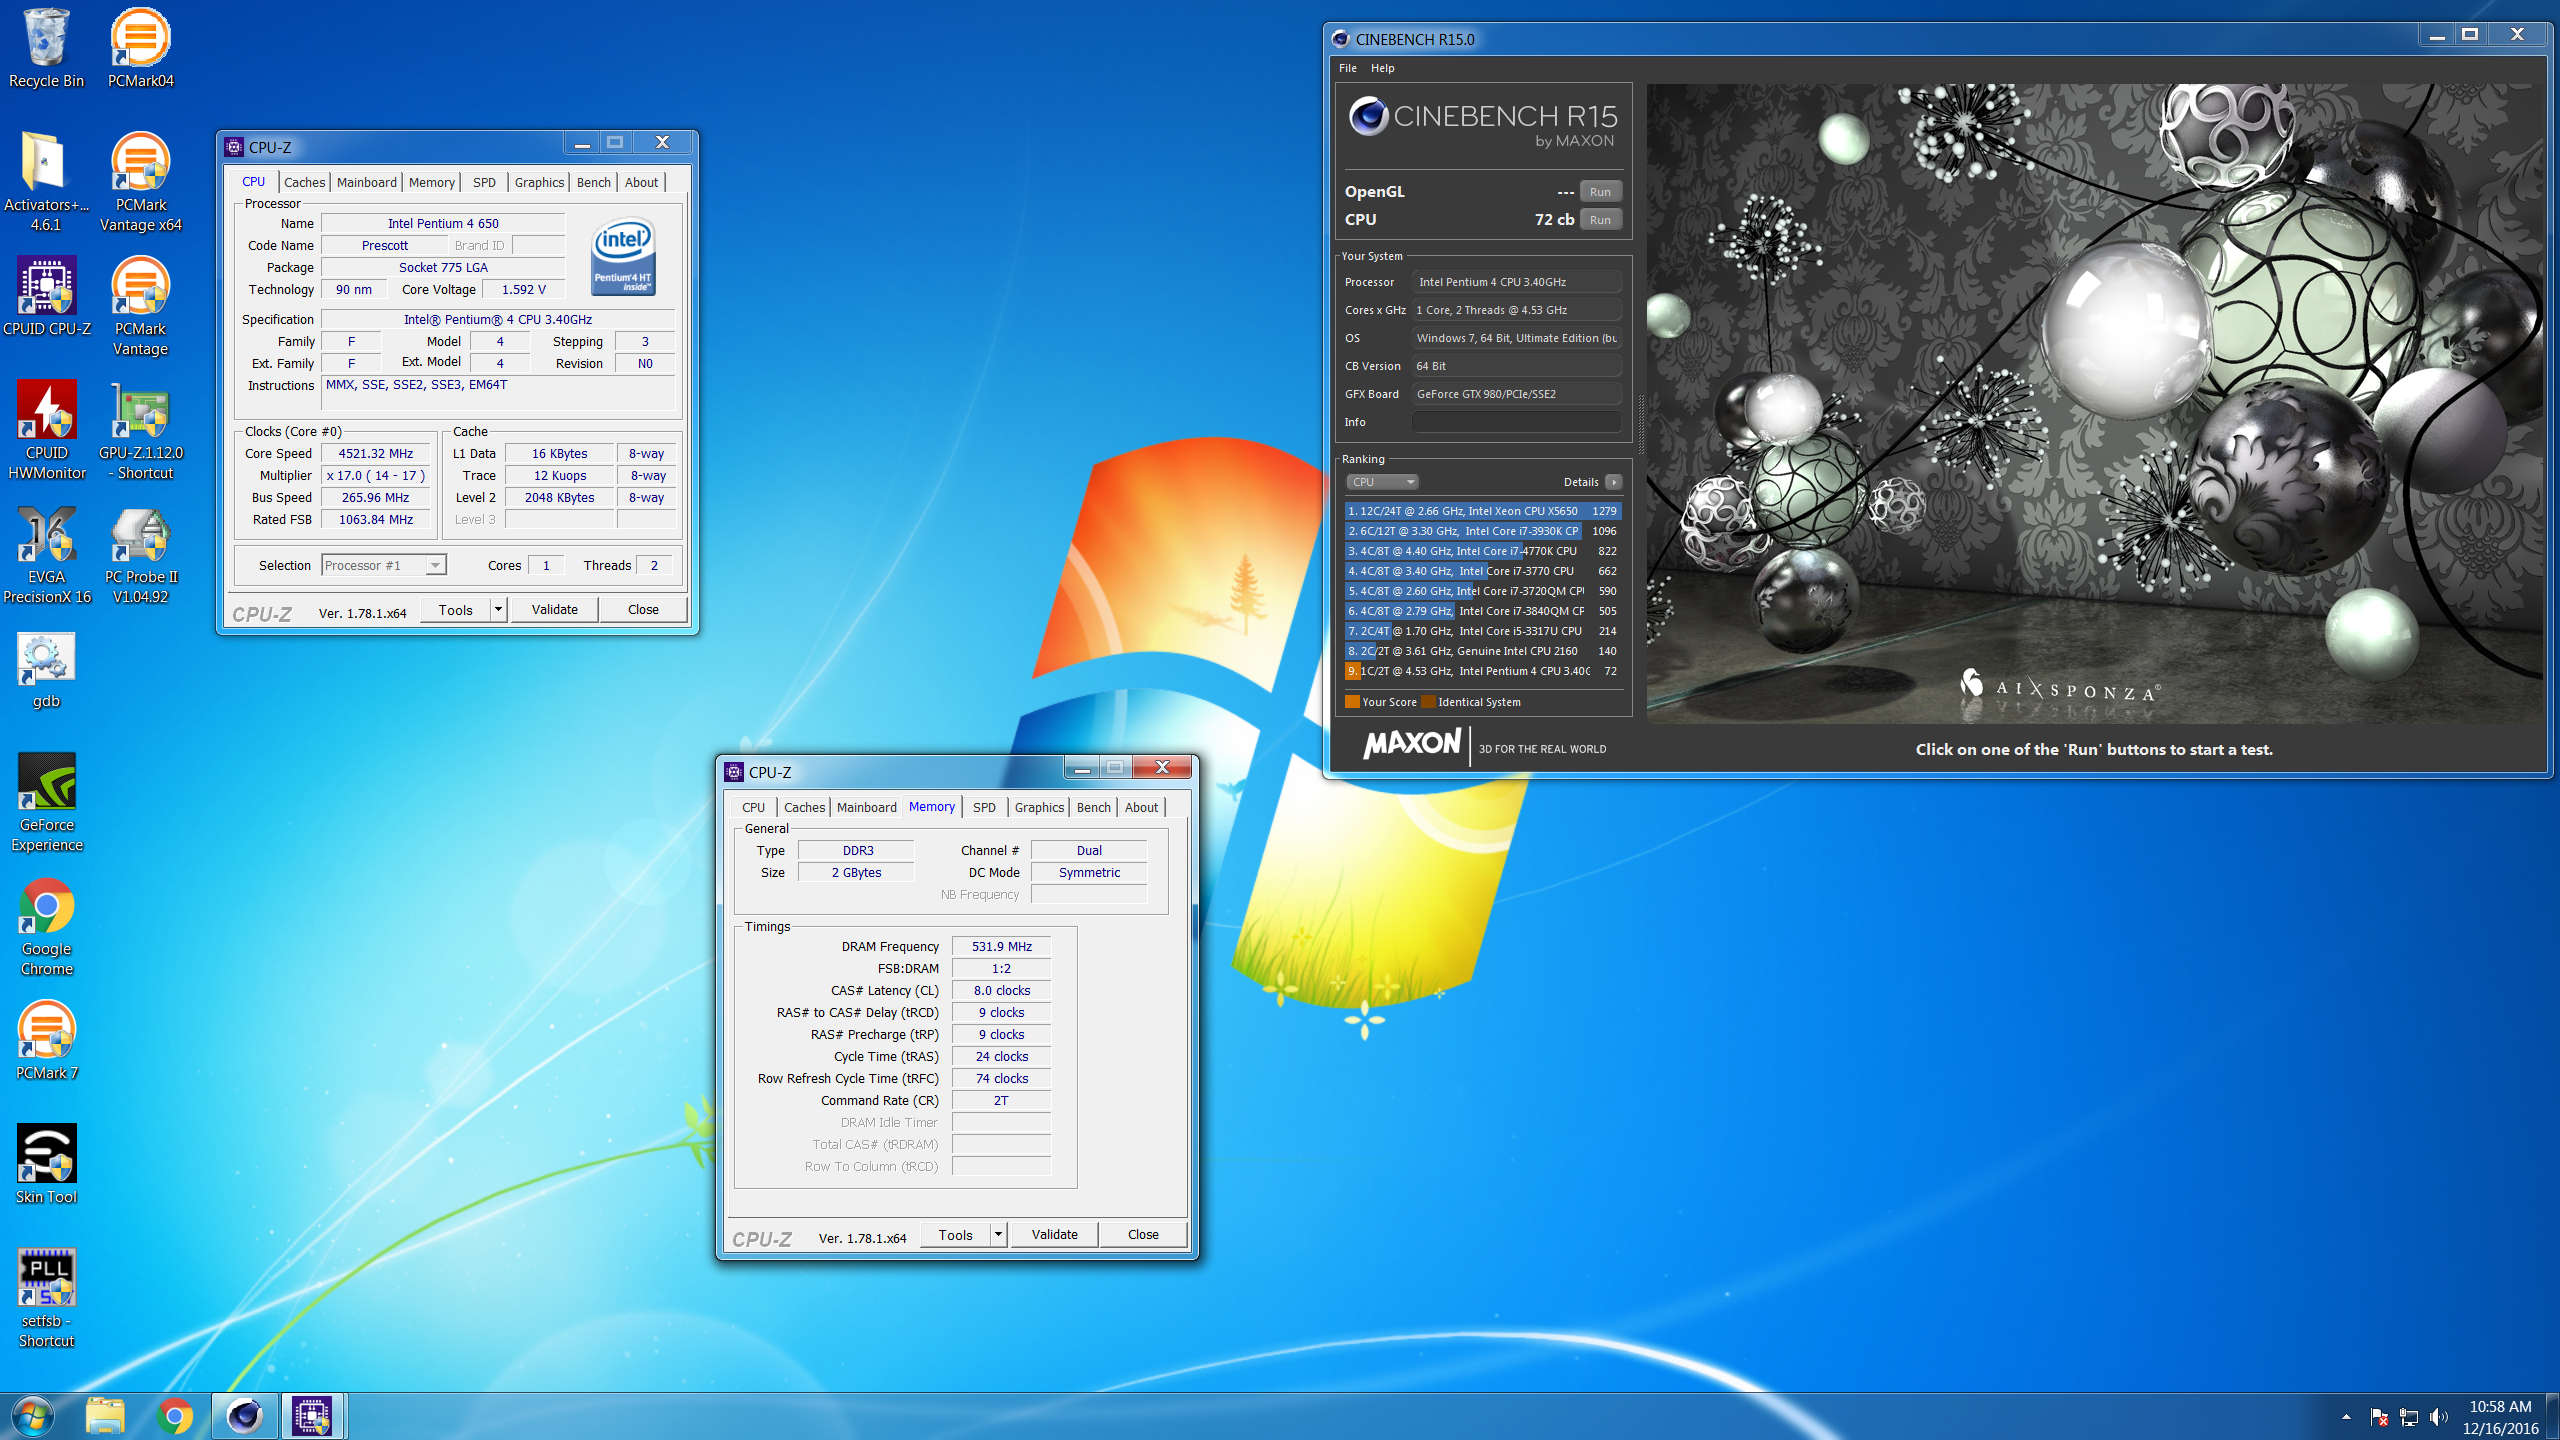Select ranking row Intel Core i7-3930K
The height and width of the screenshot is (1440, 2560).
coord(1483,531)
